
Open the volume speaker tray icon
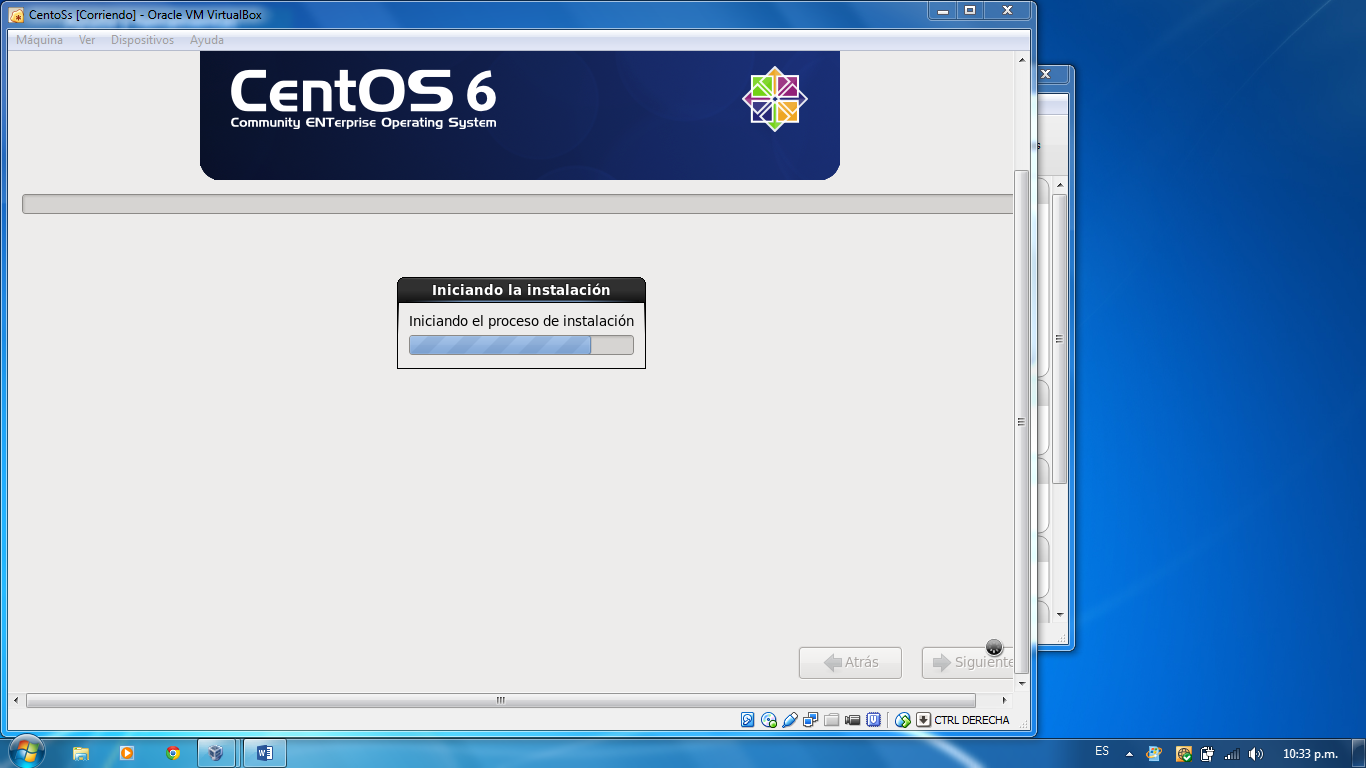pos(1256,754)
